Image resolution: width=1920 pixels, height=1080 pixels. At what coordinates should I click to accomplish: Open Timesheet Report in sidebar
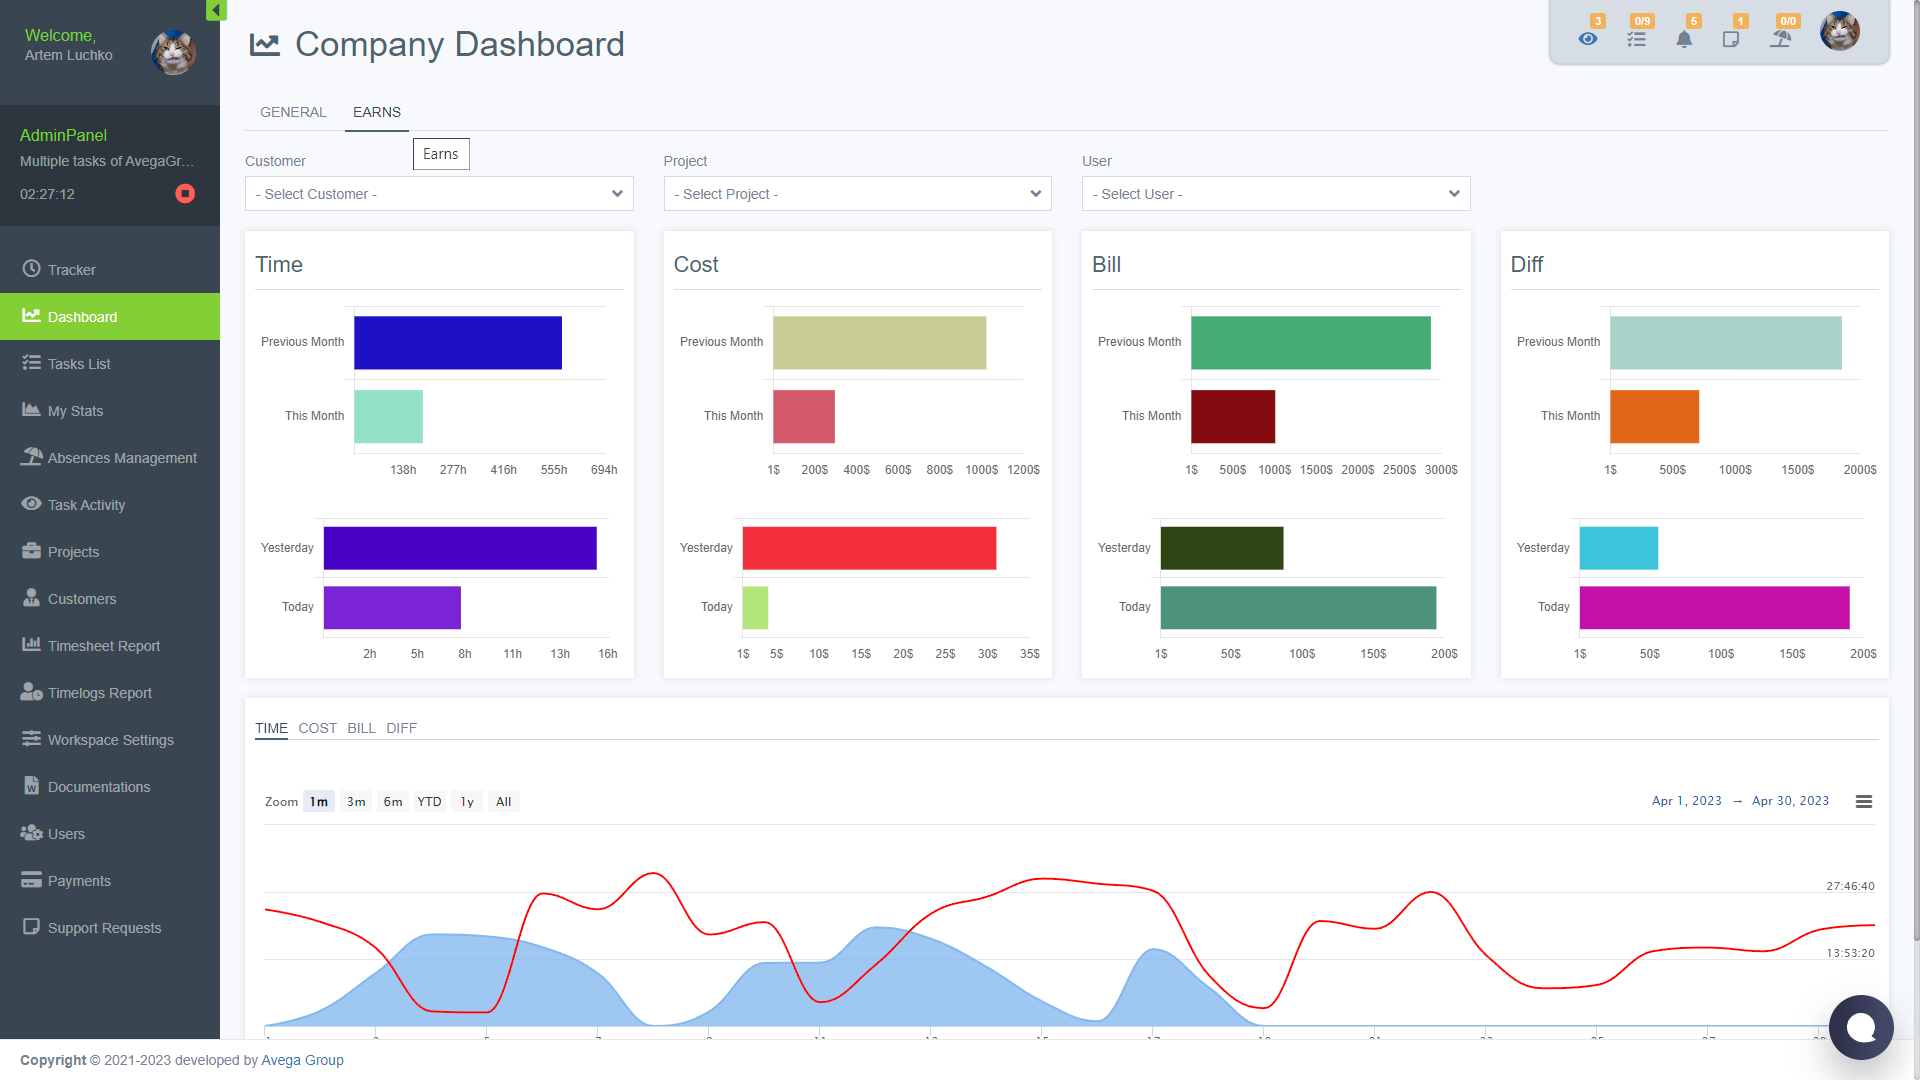pyautogui.click(x=104, y=646)
